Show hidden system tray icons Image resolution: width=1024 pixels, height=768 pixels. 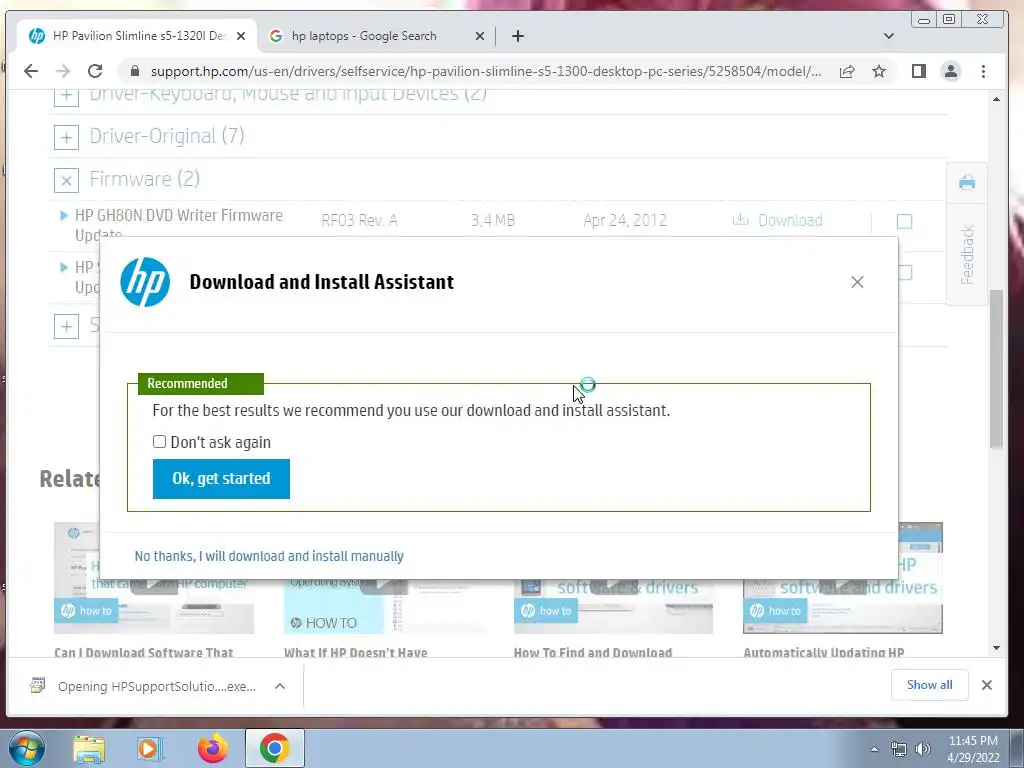click(874, 750)
